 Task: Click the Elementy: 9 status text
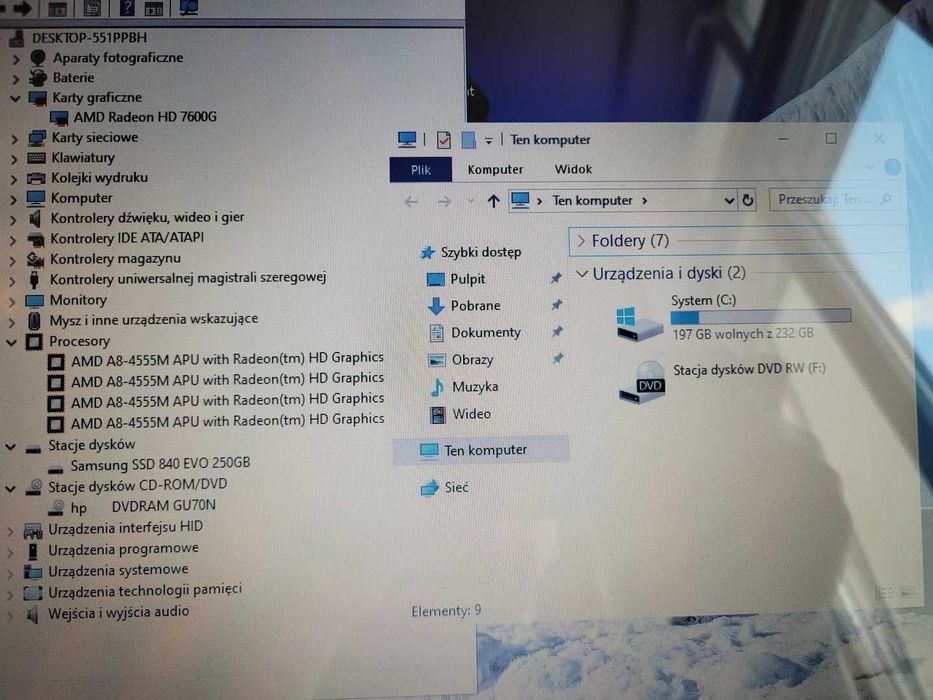(x=446, y=611)
